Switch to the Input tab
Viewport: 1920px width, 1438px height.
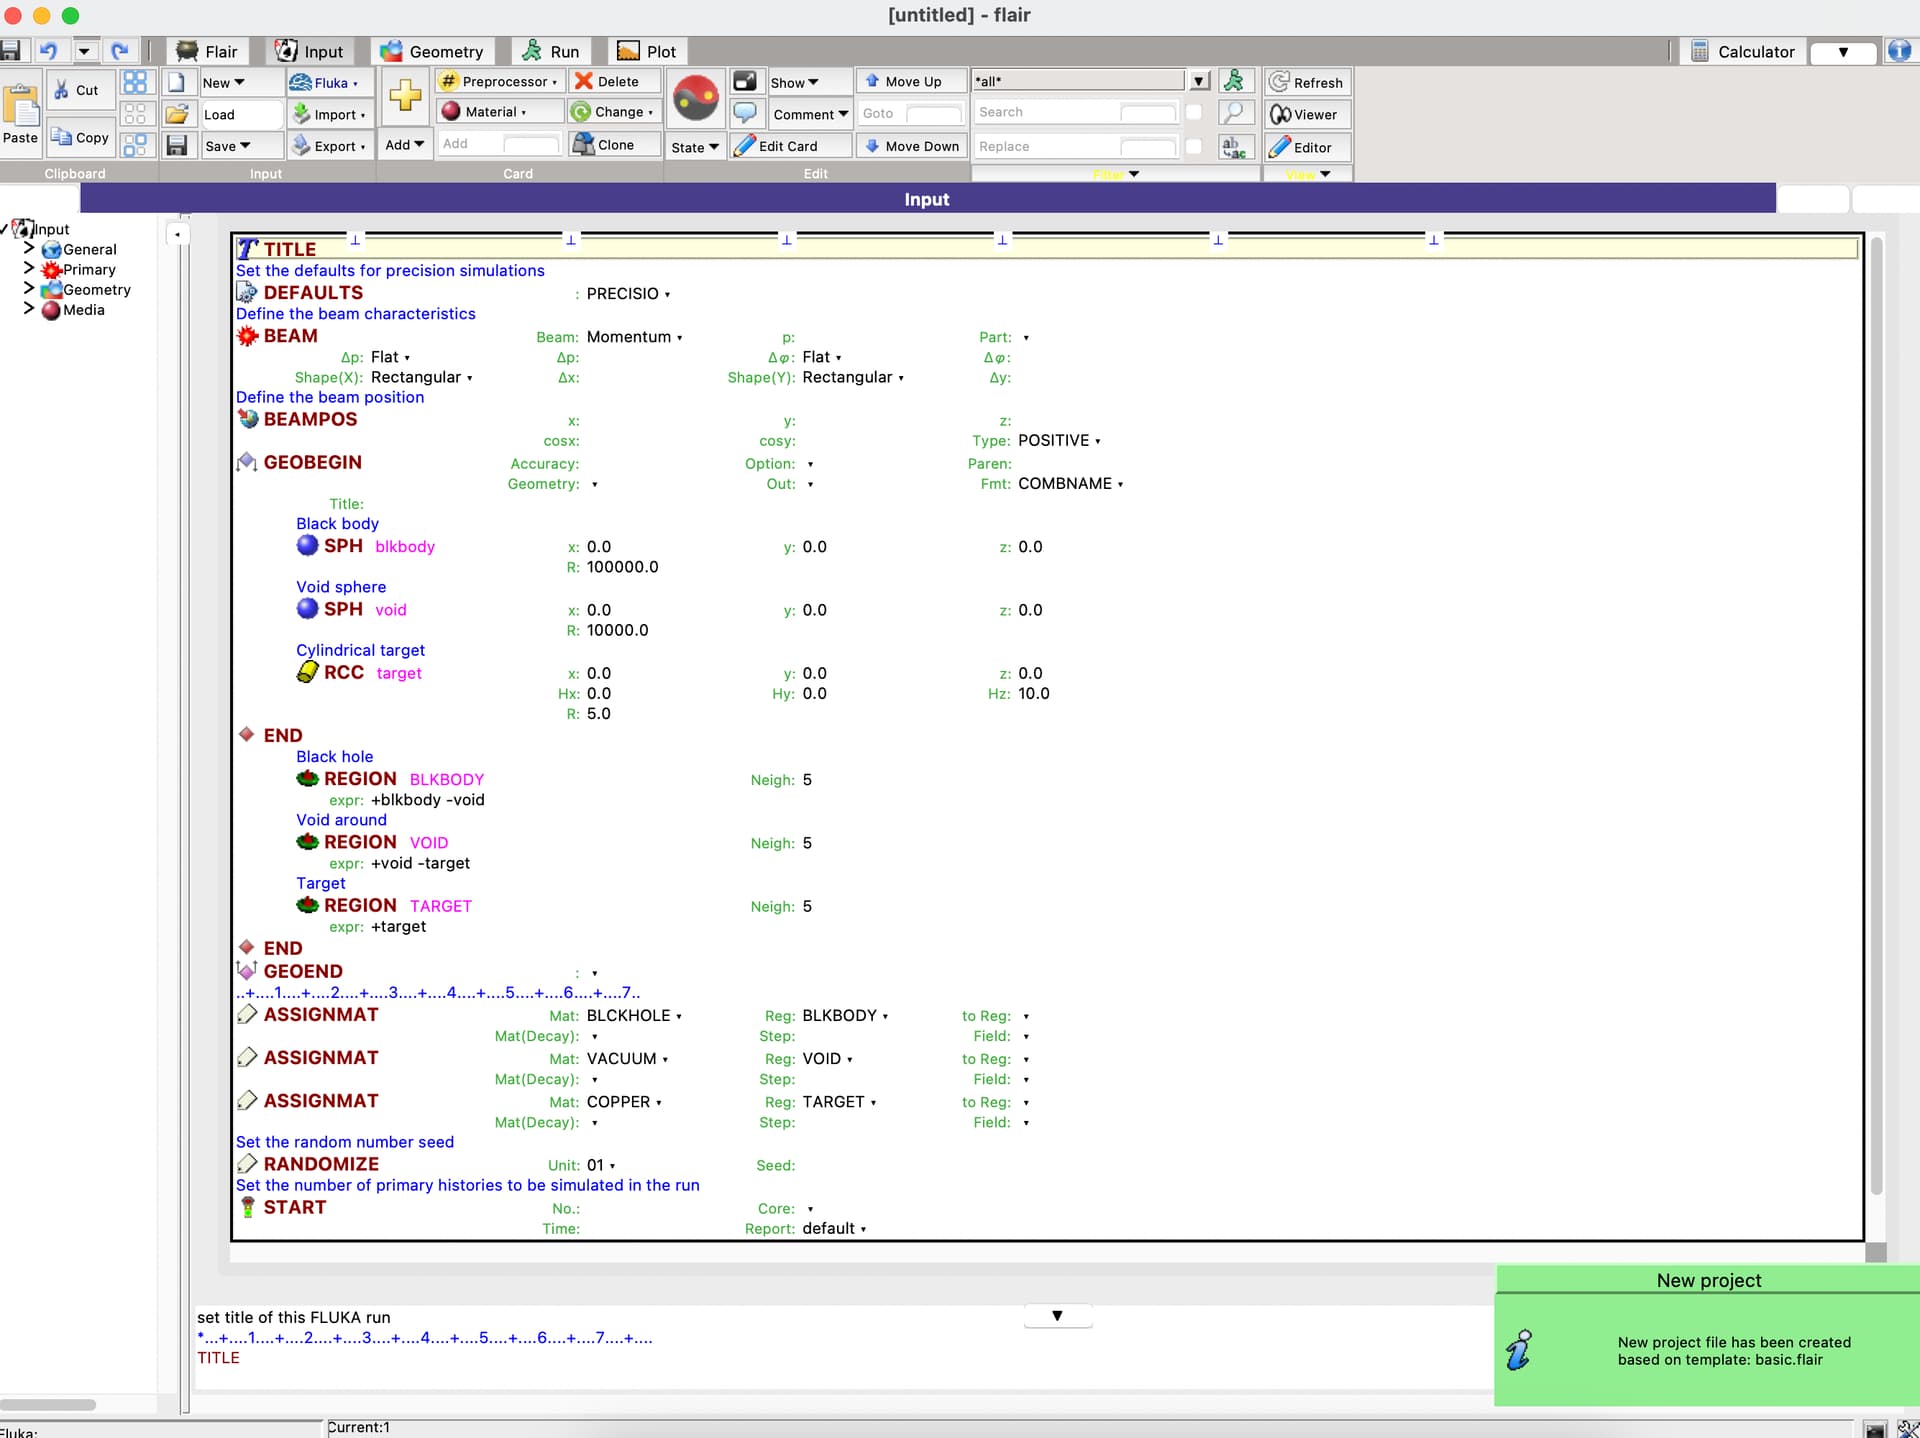point(310,51)
